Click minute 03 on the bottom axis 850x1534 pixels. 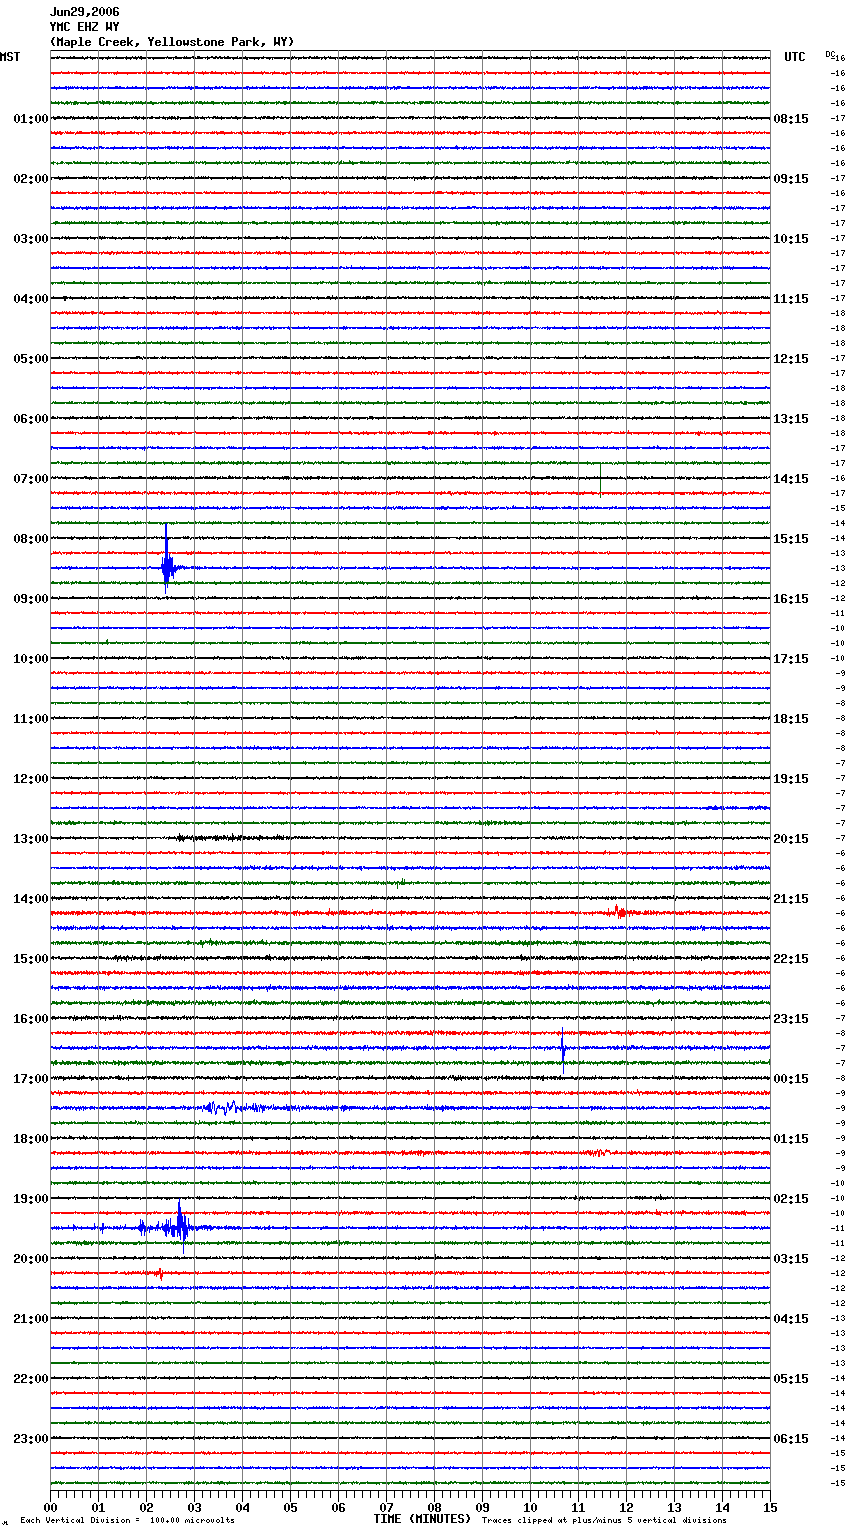(x=194, y=1507)
